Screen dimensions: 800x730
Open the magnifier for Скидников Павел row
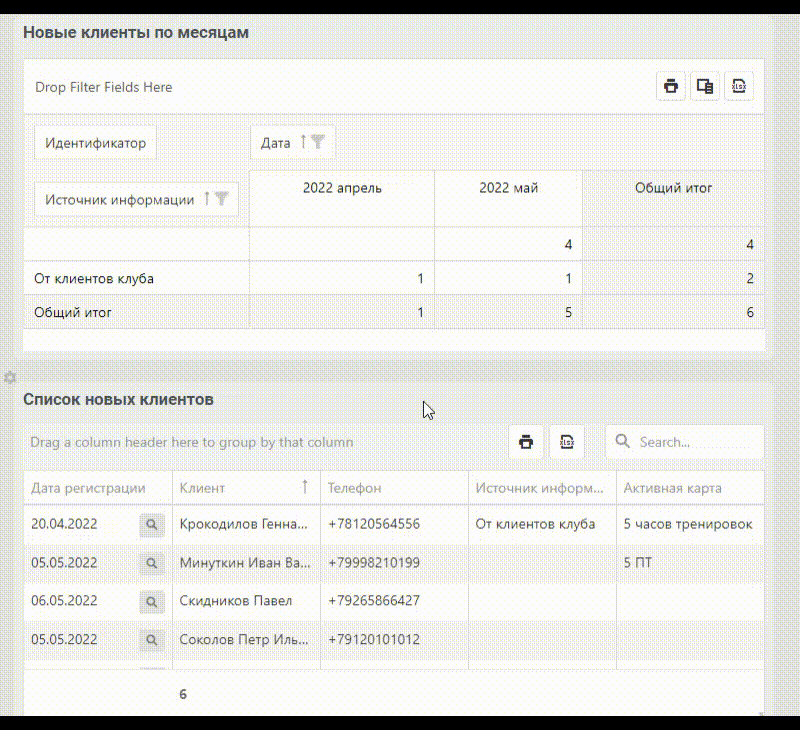click(x=152, y=602)
